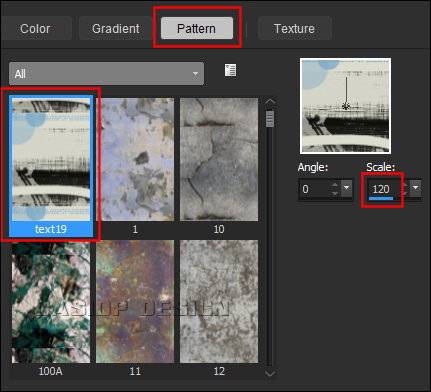Select the Pattern tab
Viewport: 431px width, 392px height.
pos(197,29)
